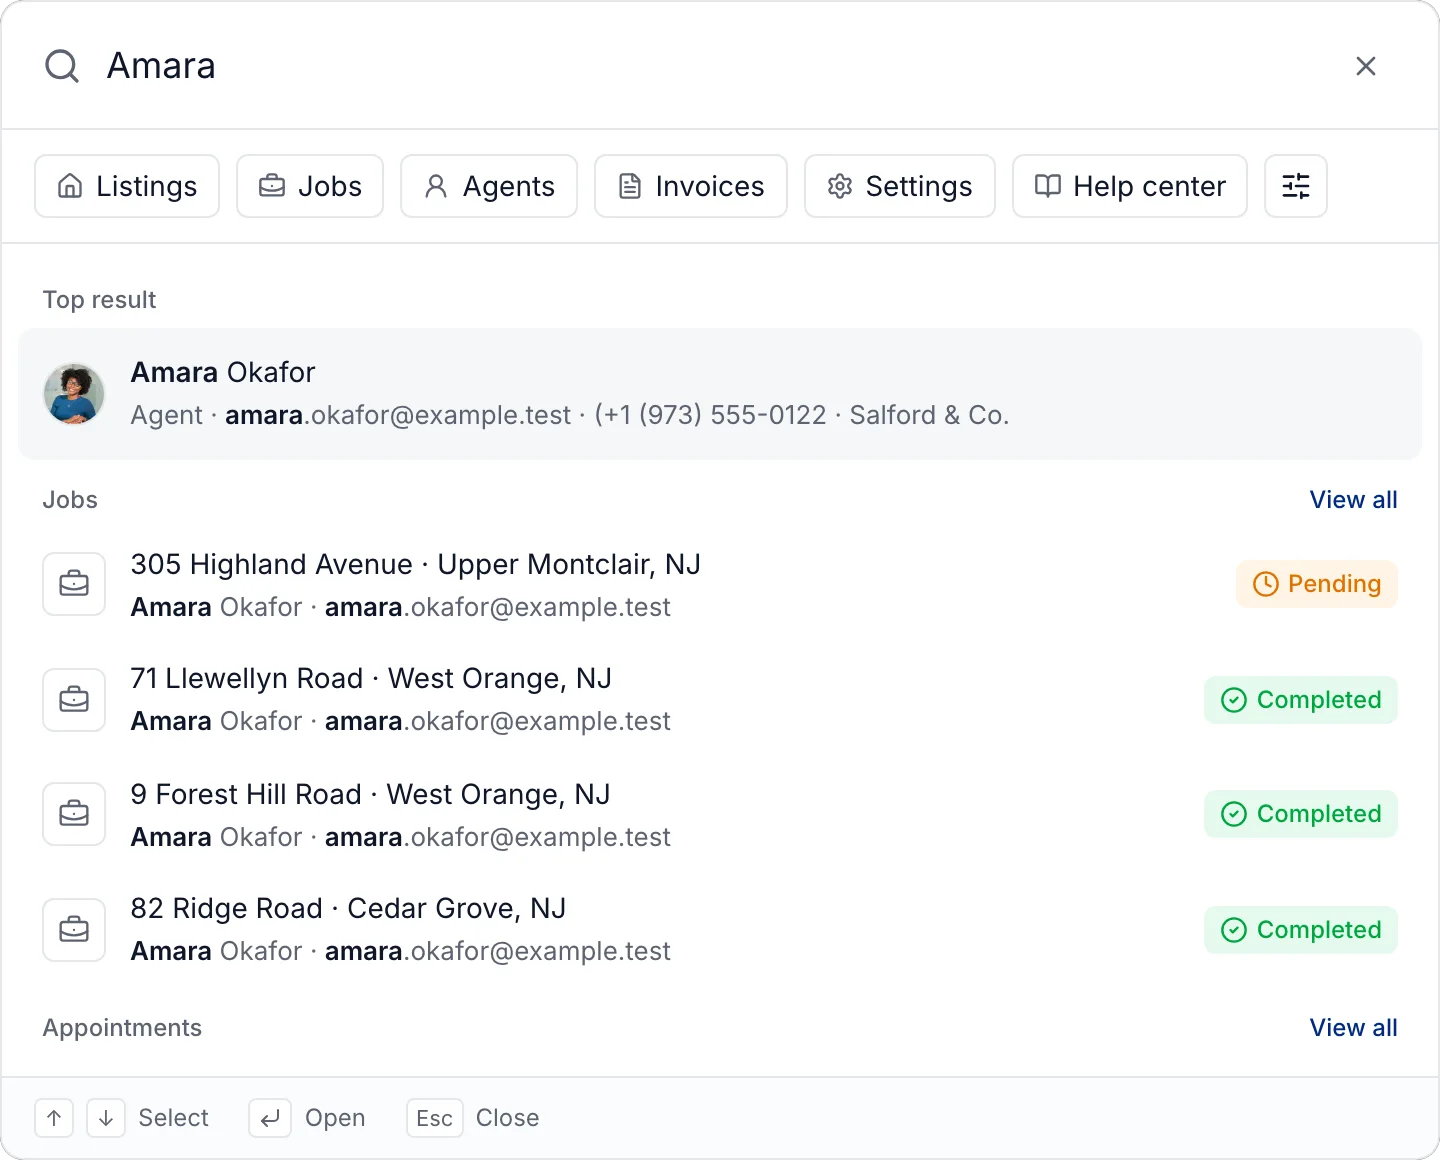This screenshot has height=1160, width=1440.
Task: Open the 305 Highland Avenue job
Action: 720,584
